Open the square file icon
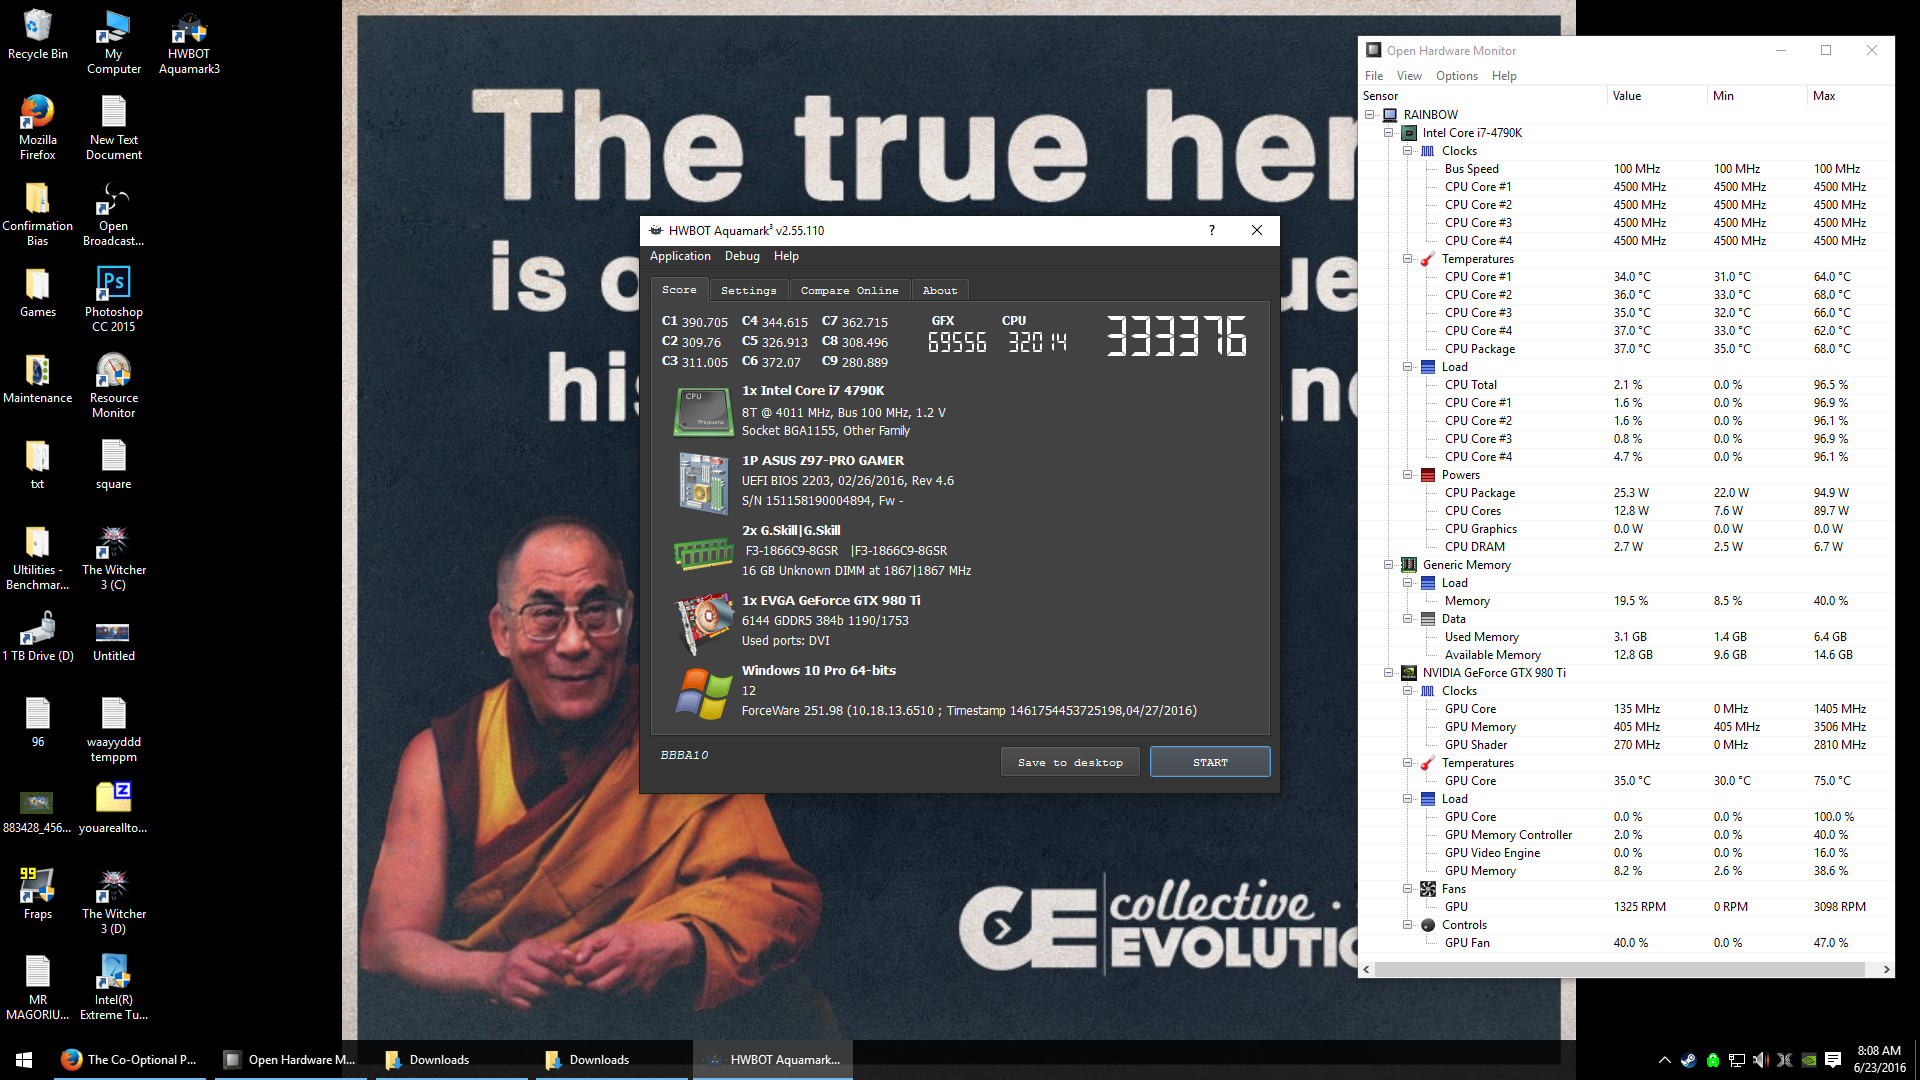Viewport: 1920px width, 1080px height. tap(114, 464)
